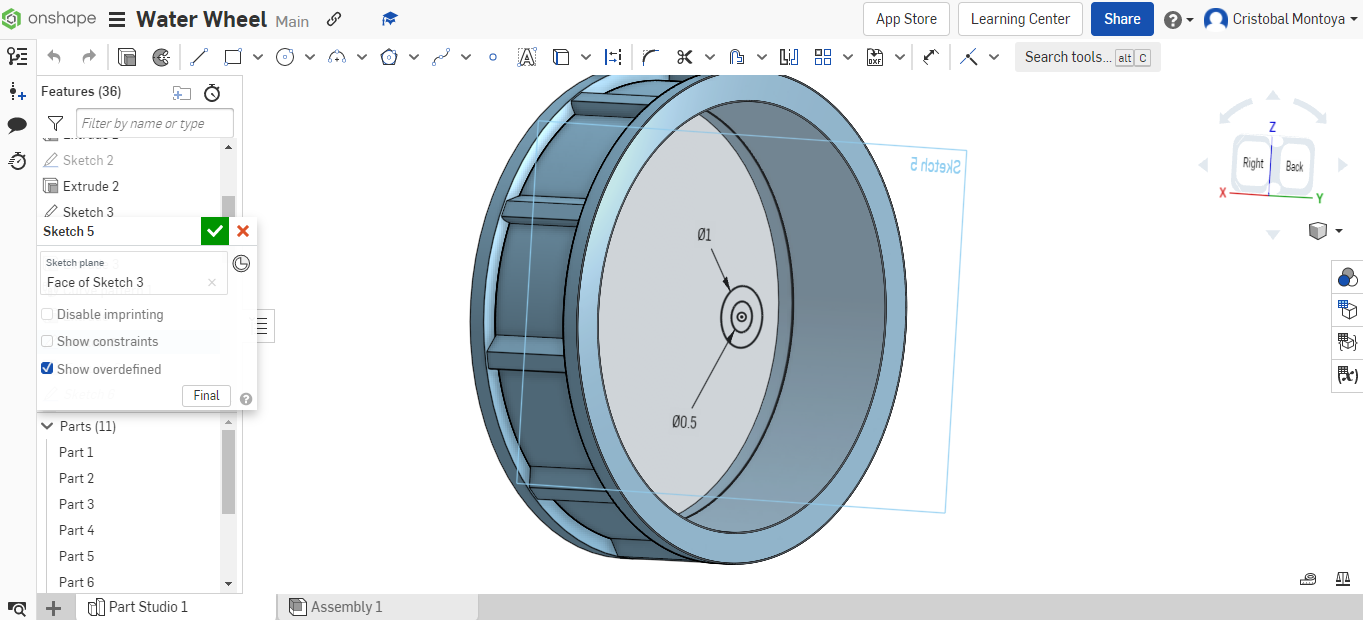Image resolution: width=1363 pixels, height=620 pixels.
Task: Select Part 3 in the parts list
Action: click(76, 504)
